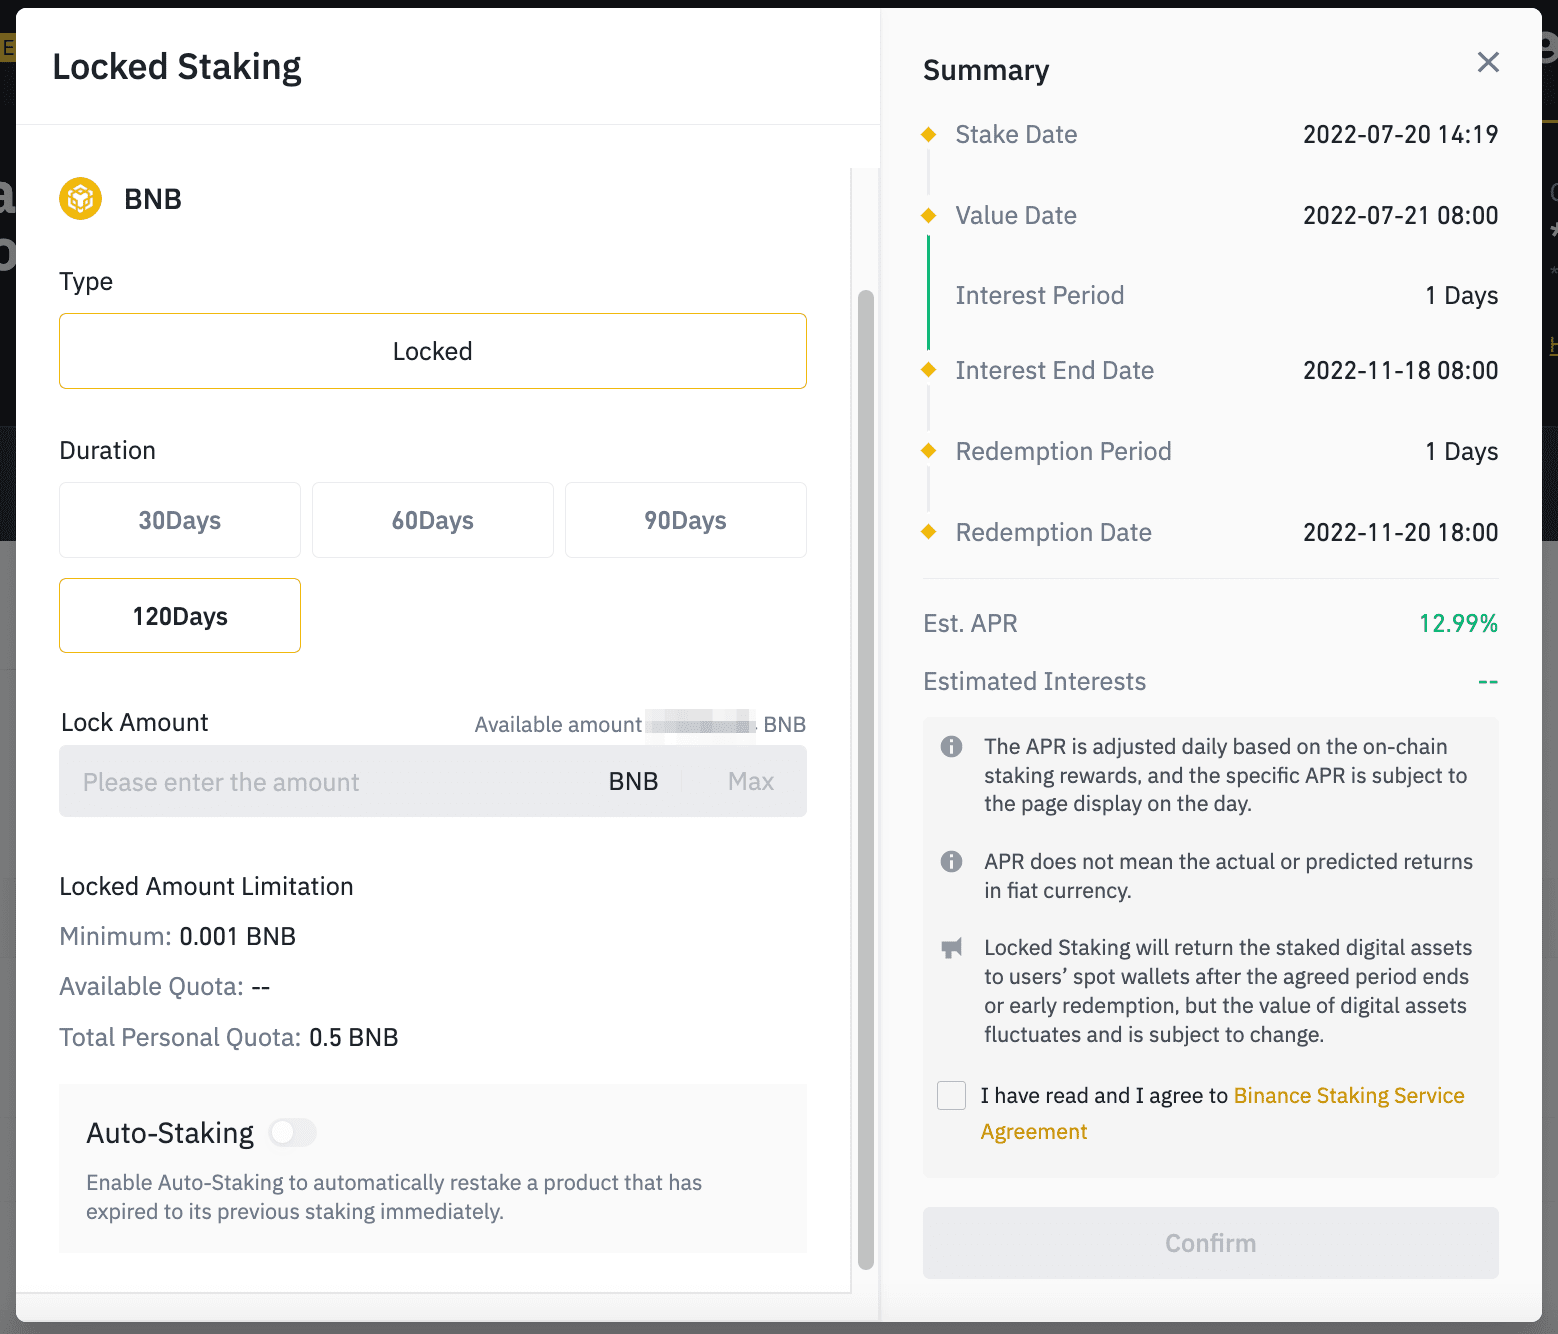Click the Locked Amount Limitation heading
The width and height of the screenshot is (1558, 1334).
[206, 886]
